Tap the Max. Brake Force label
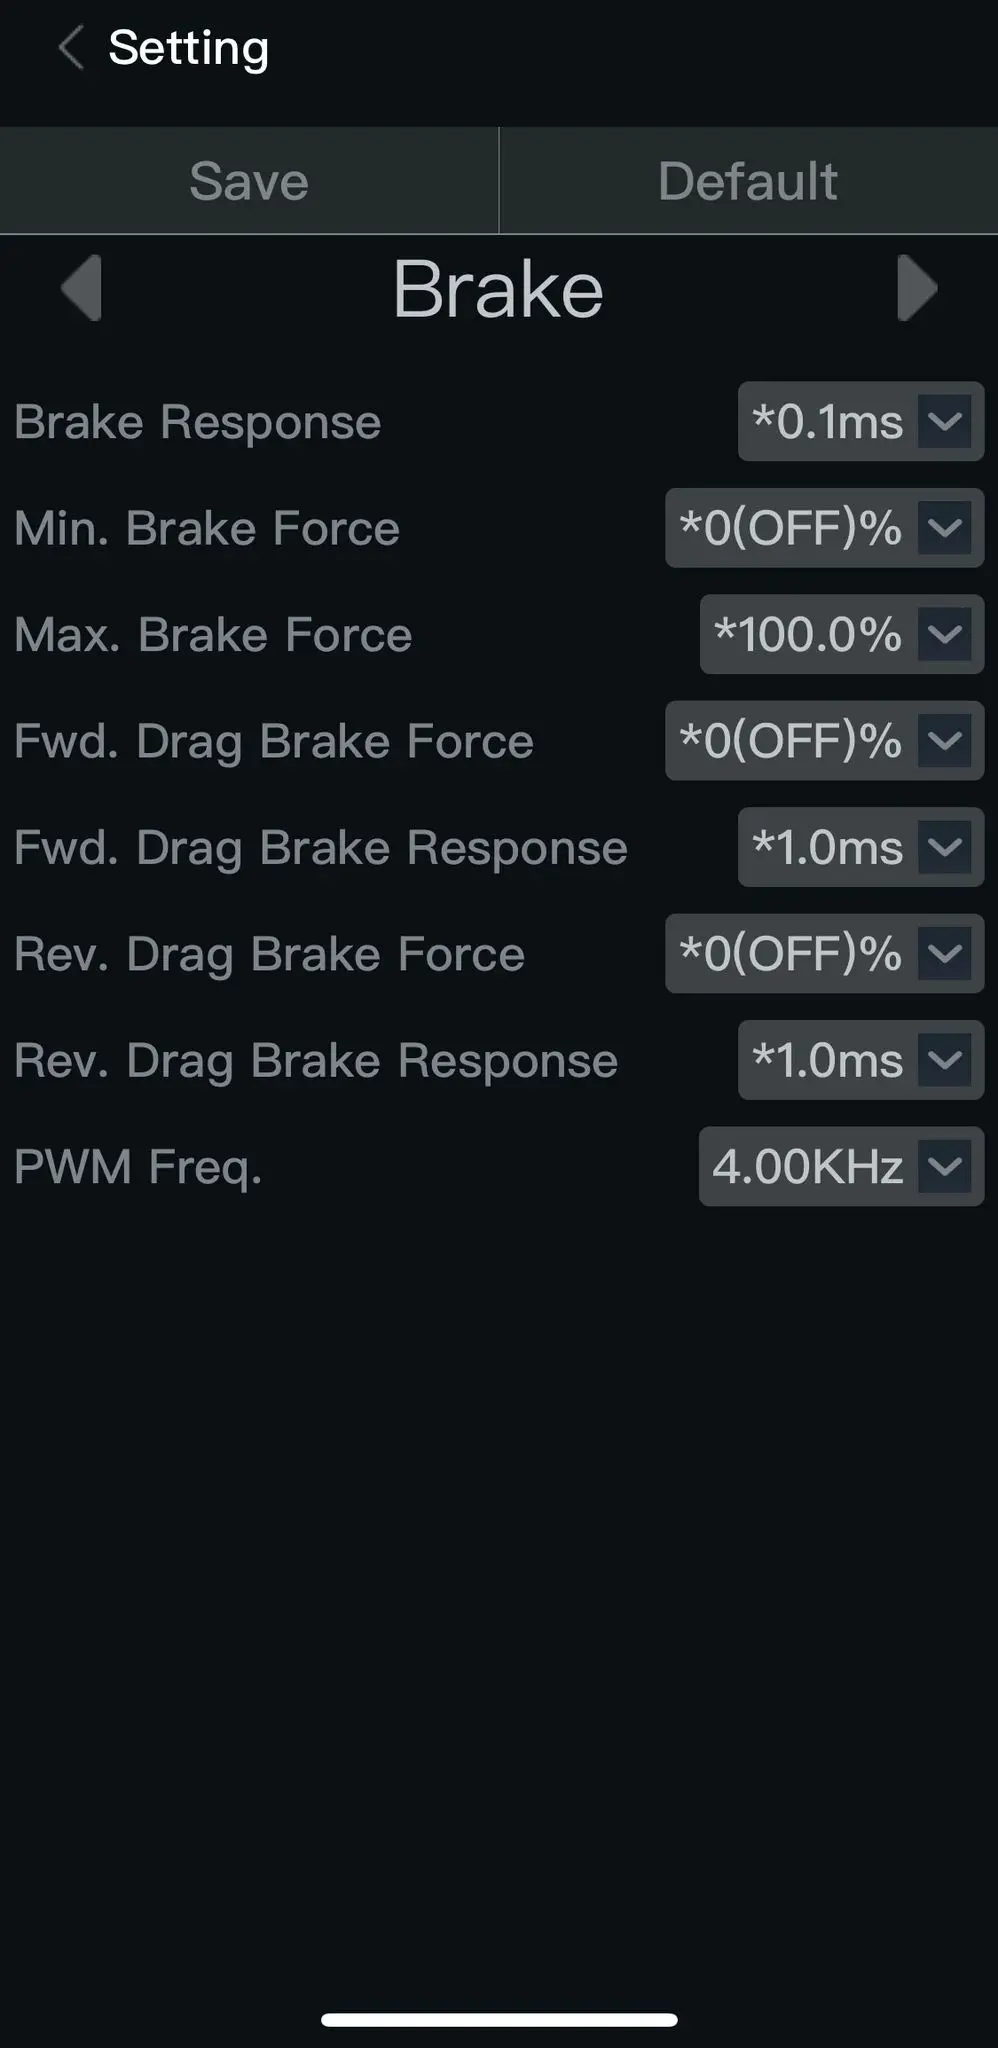The image size is (998, 2048). pos(213,635)
